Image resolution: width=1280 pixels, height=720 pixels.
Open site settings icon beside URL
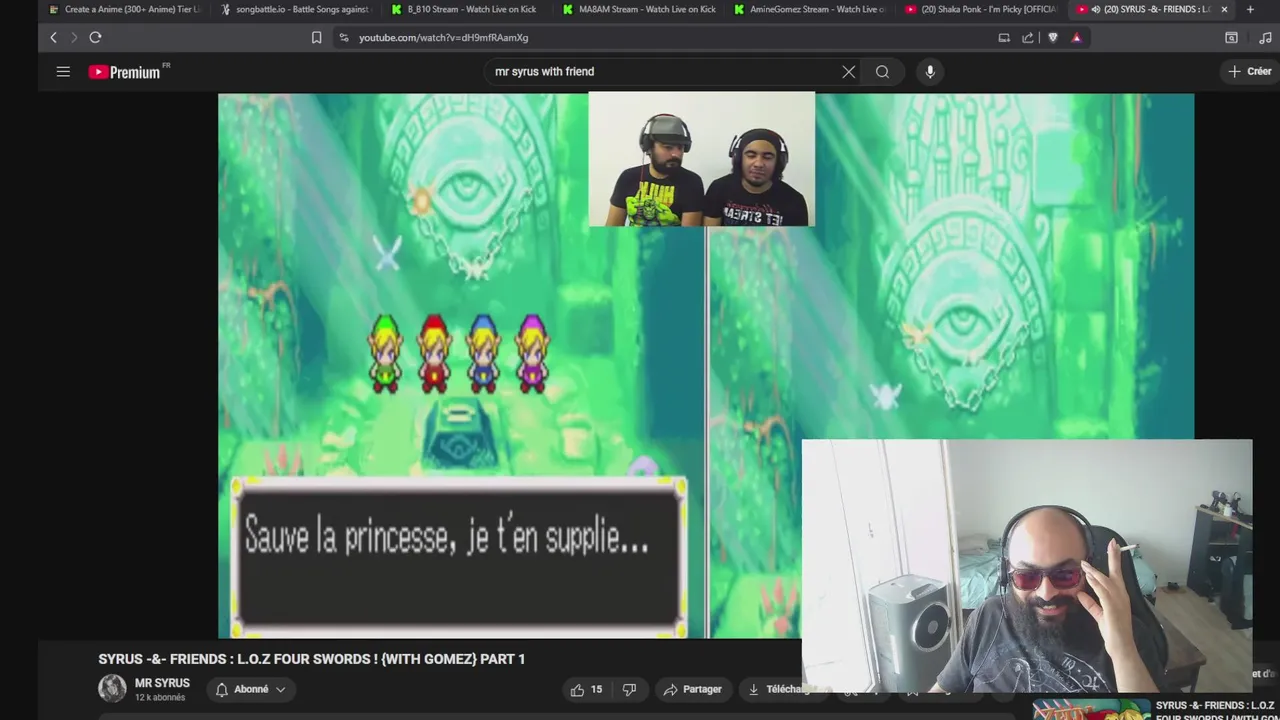[x=343, y=37]
